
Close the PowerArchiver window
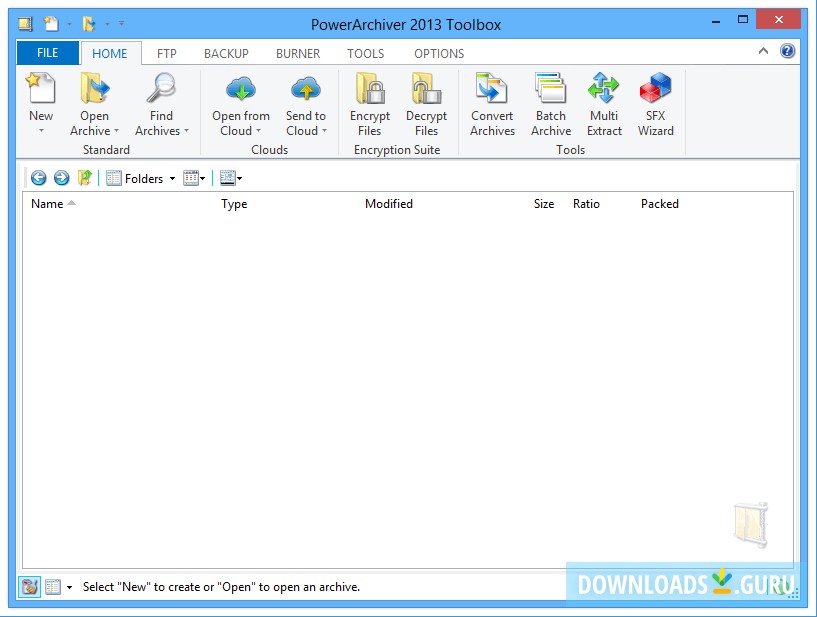pyautogui.click(x=778, y=20)
